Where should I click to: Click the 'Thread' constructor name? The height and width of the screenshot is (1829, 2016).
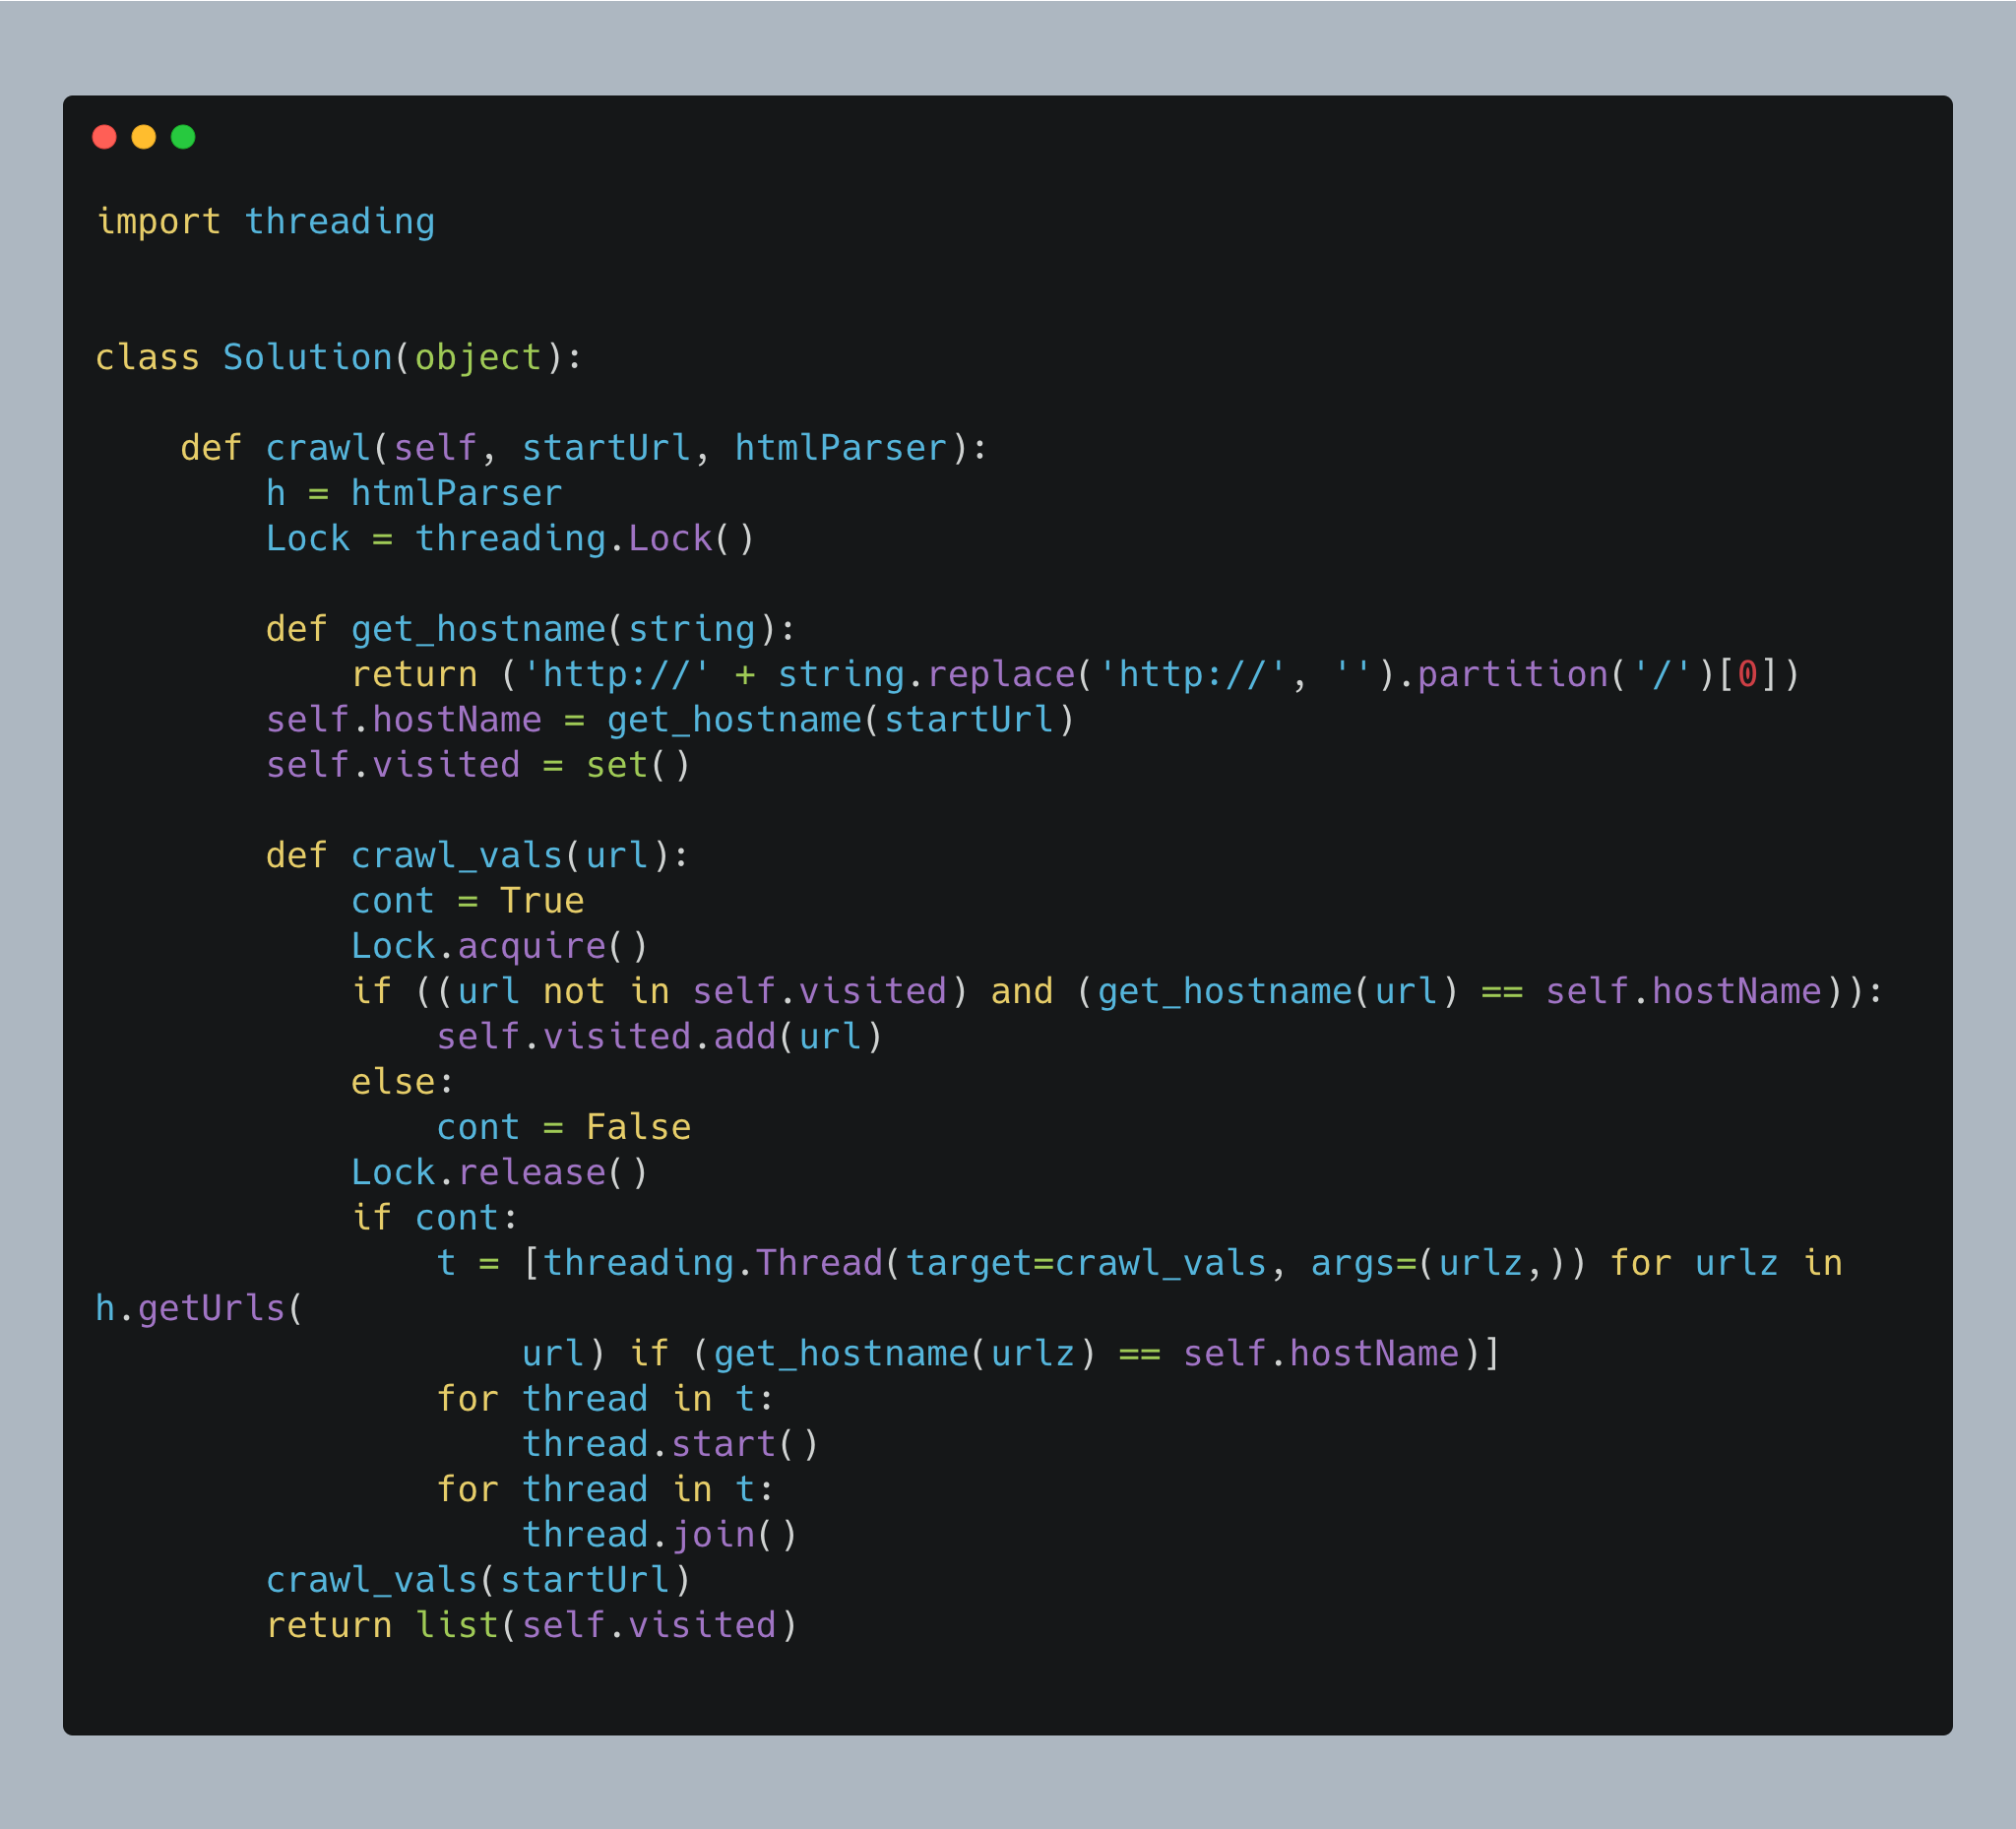pyautogui.click(x=819, y=1263)
